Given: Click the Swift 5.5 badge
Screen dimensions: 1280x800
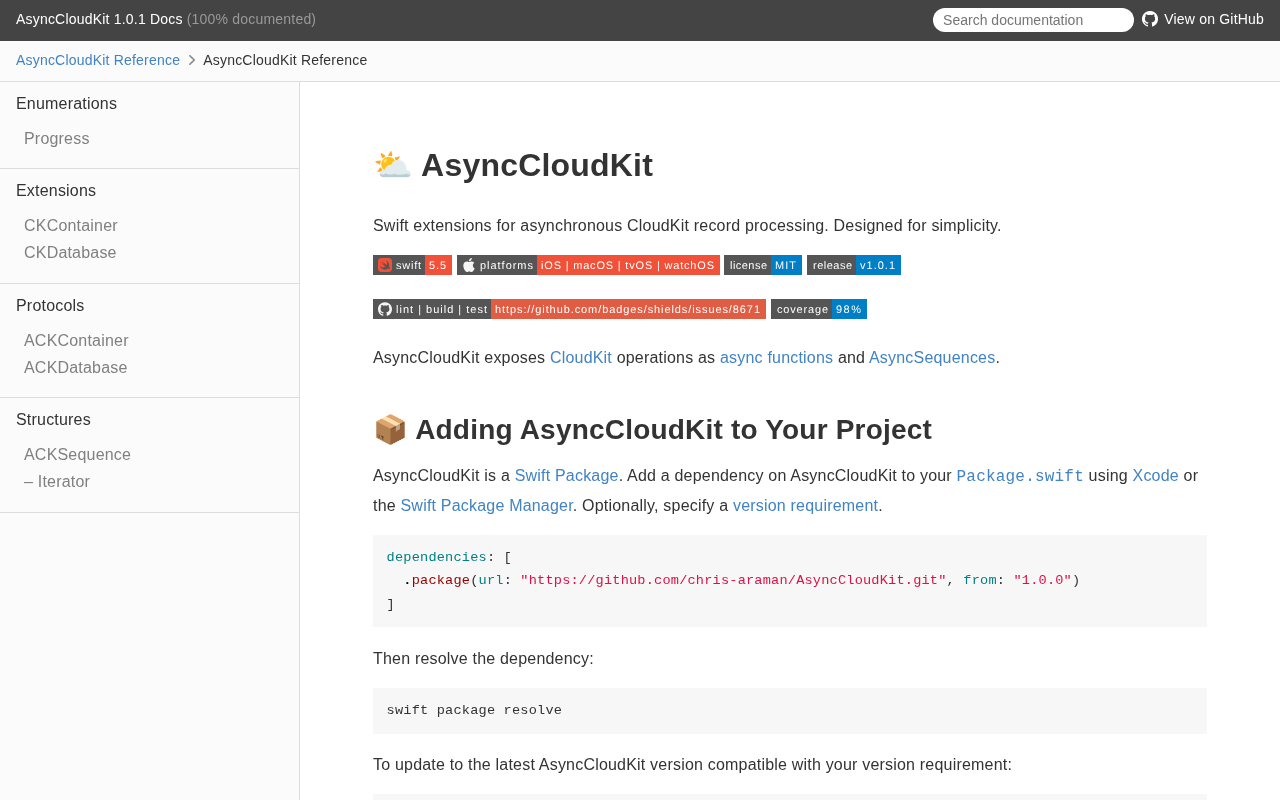Looking at the screenshot, I should [412, 265].
